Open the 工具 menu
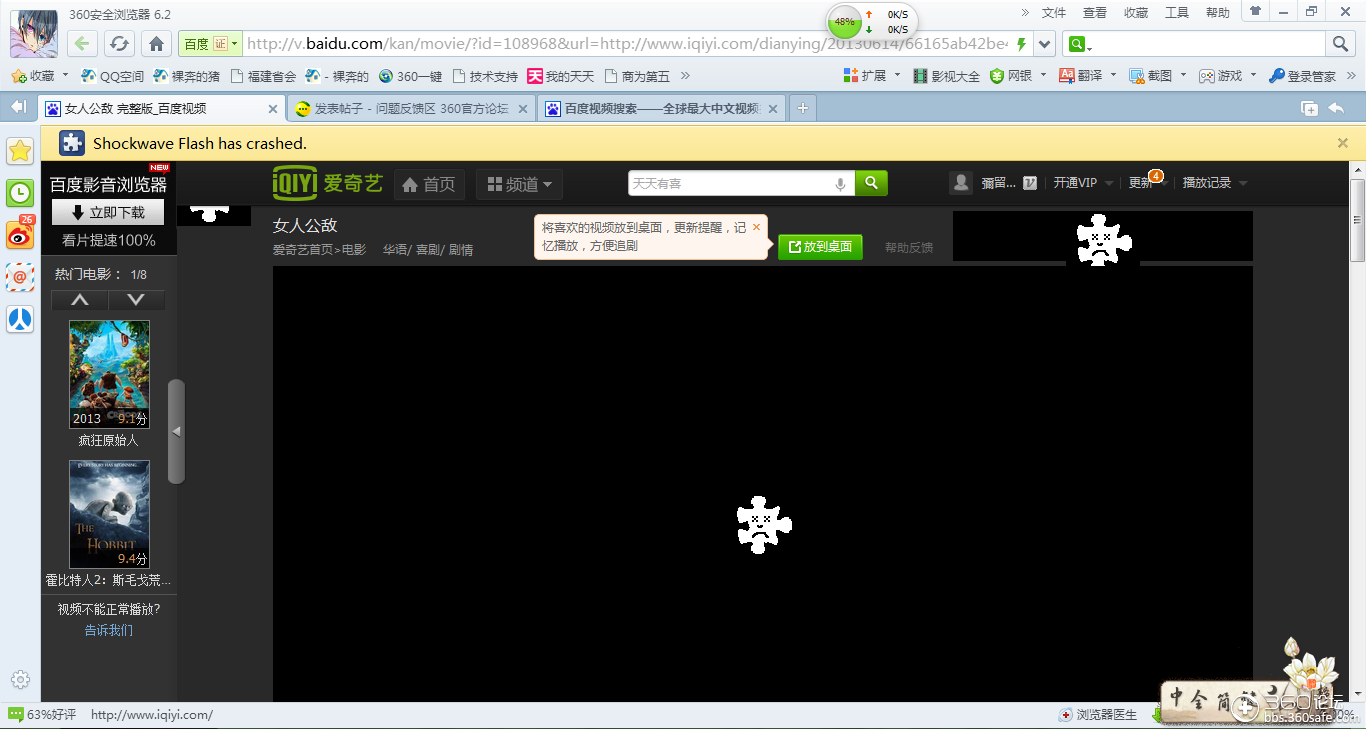Screen dimensions: 1366x729 [x=1177, y=13]
